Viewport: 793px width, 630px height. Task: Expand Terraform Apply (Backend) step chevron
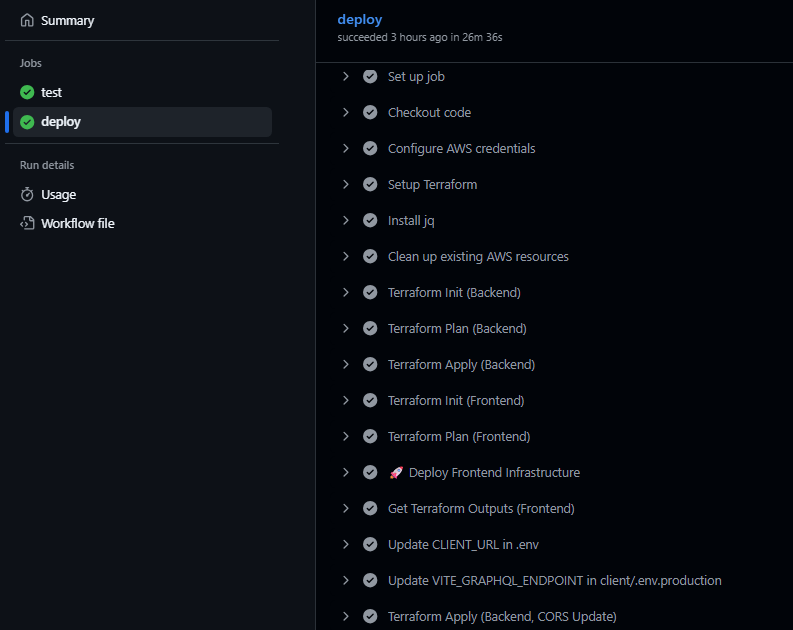[346, 364]
